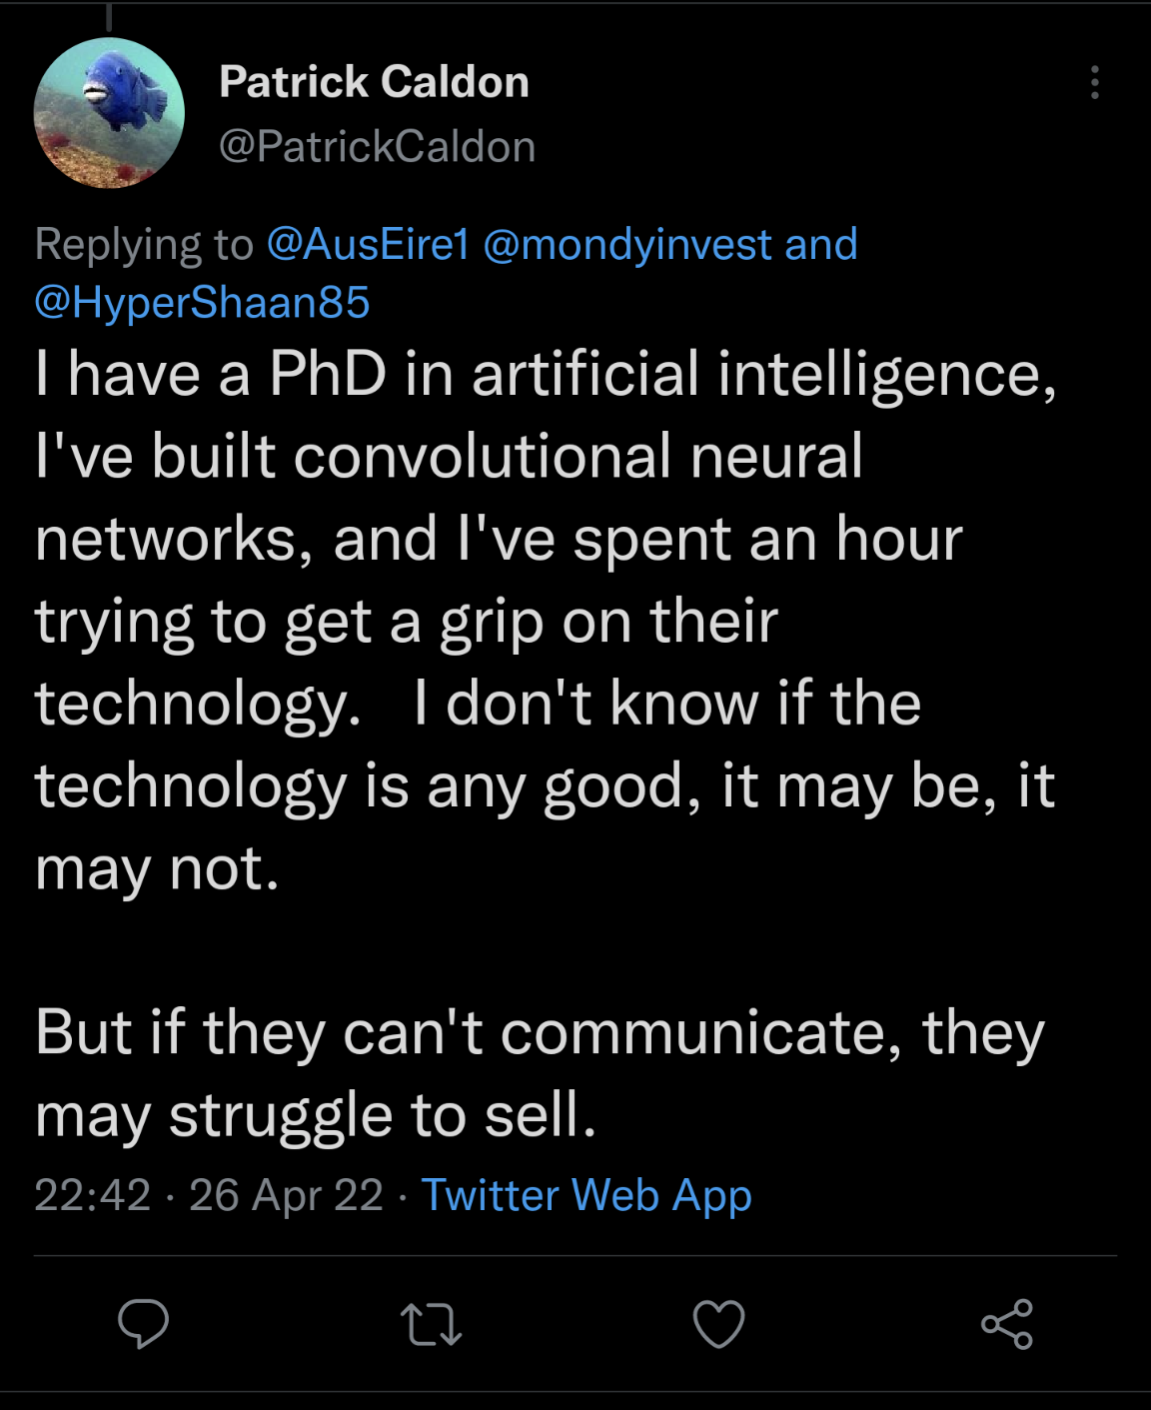Viewport: 1151px width, 1410px height.
Task: Visit the @AusEire1 profile mention
Action: click(367, 245)
